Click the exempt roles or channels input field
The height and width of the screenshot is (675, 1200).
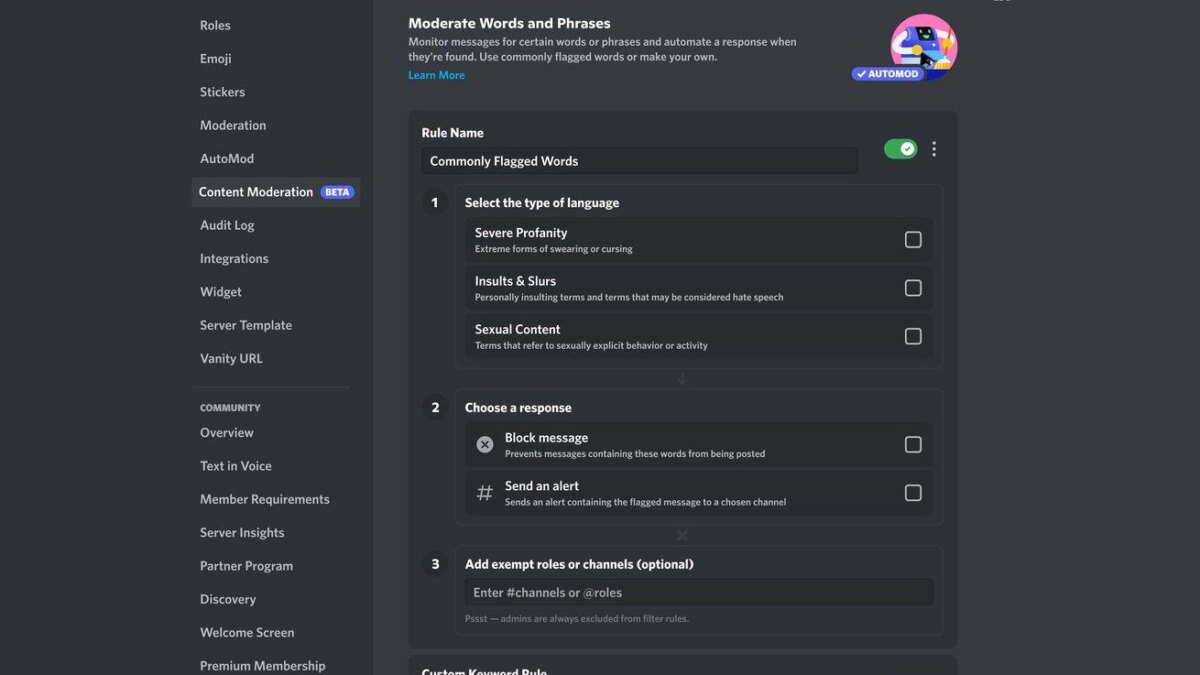click(x=700, y=592)
